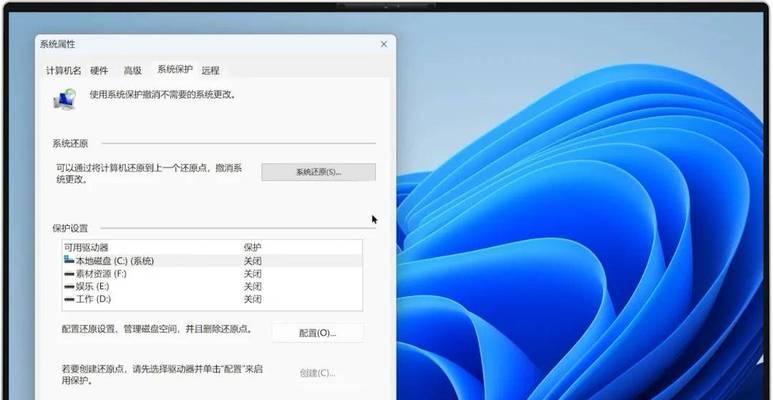Screen dimensions: 773x400
Task: Click the 系统属性 window title
Action: coord(58,44)
